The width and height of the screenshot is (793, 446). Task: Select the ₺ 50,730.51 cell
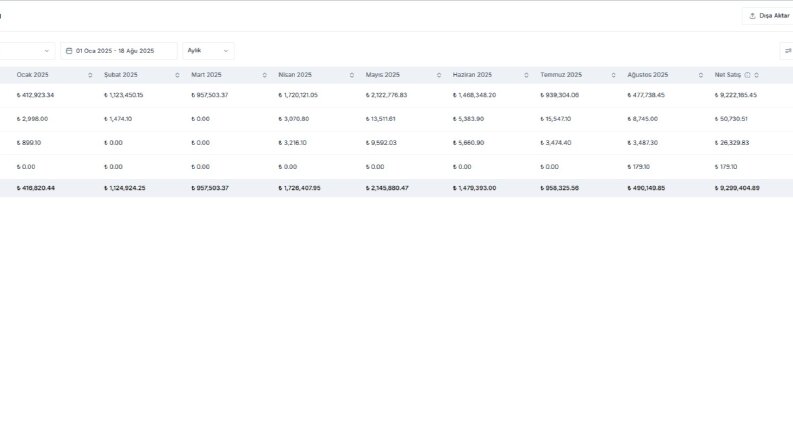point(731,119)
